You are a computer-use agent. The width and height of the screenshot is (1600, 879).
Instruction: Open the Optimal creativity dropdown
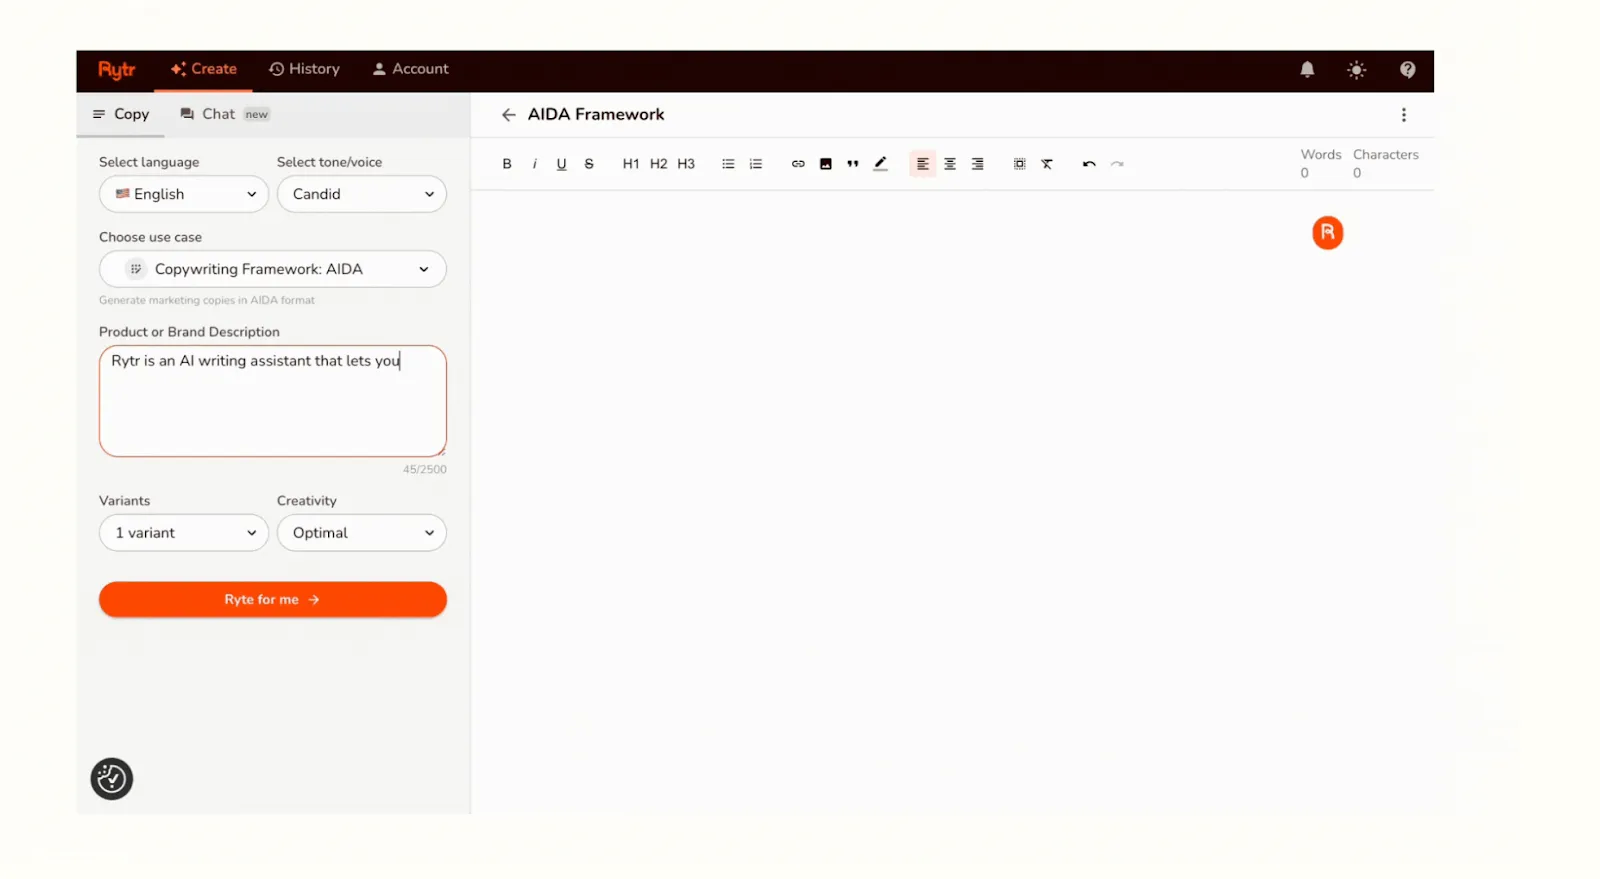coord(362,533)
